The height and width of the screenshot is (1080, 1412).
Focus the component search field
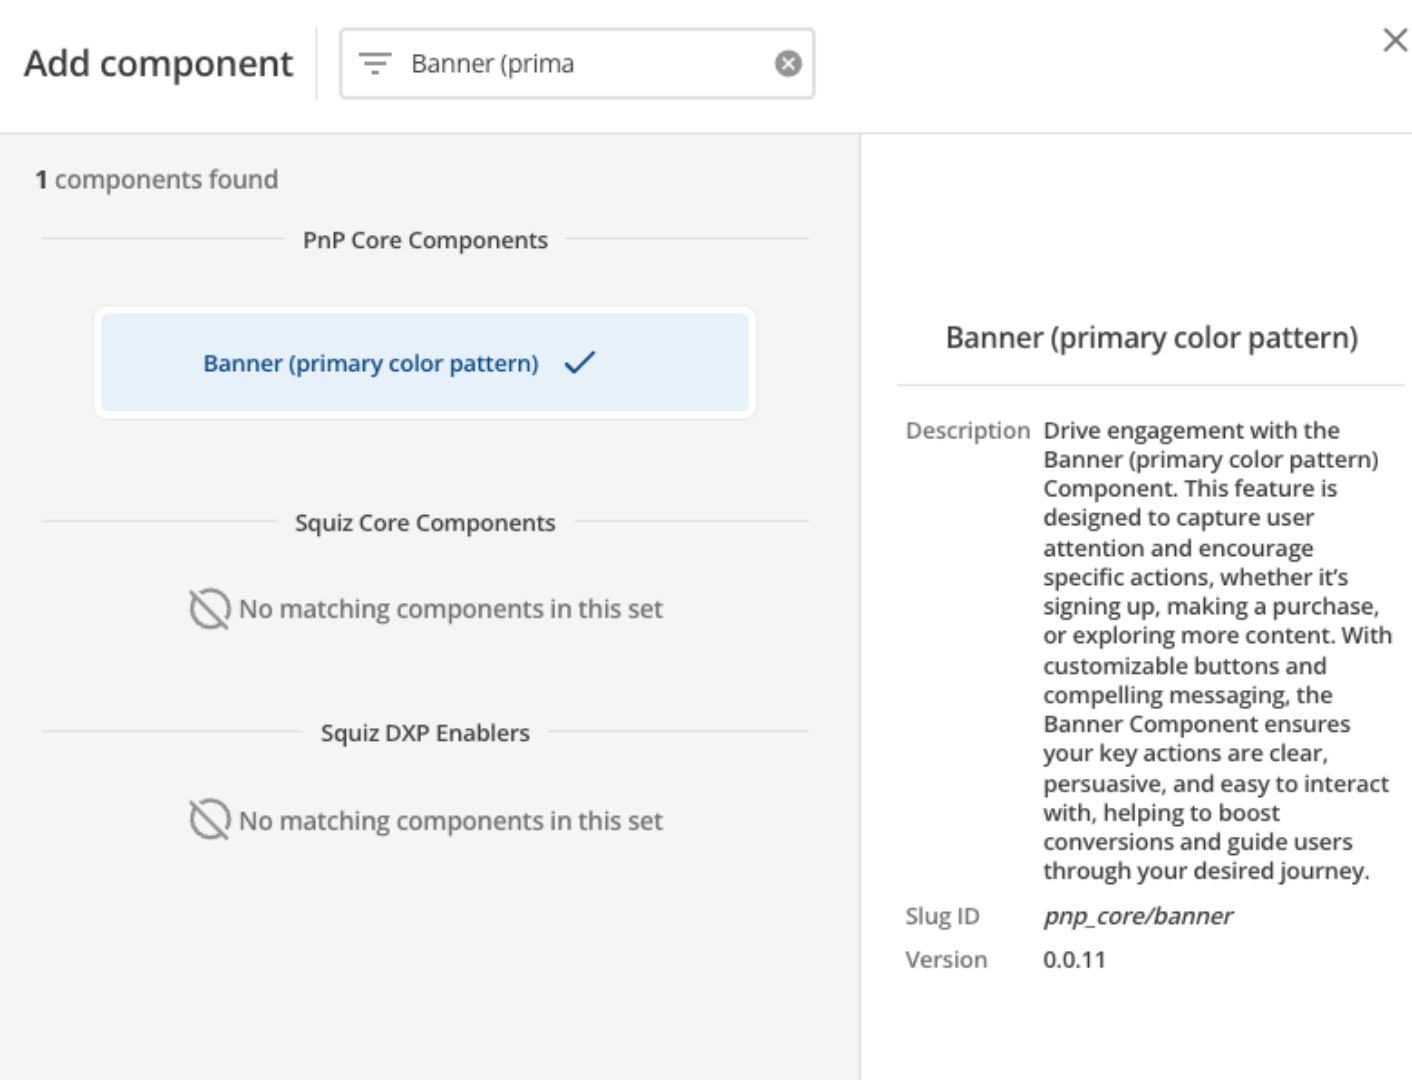pos(577,64)
